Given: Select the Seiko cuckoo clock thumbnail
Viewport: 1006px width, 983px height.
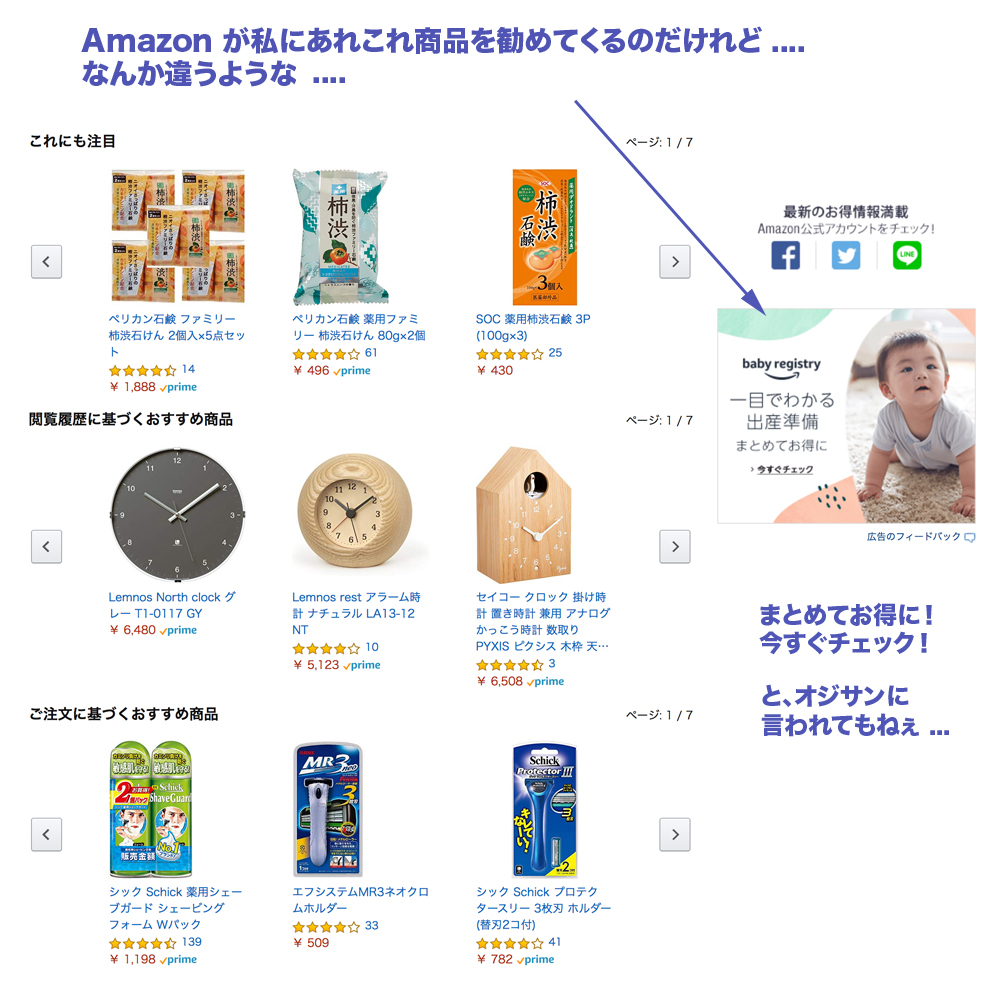Looking at the screenshot, I should coord(524,515).
